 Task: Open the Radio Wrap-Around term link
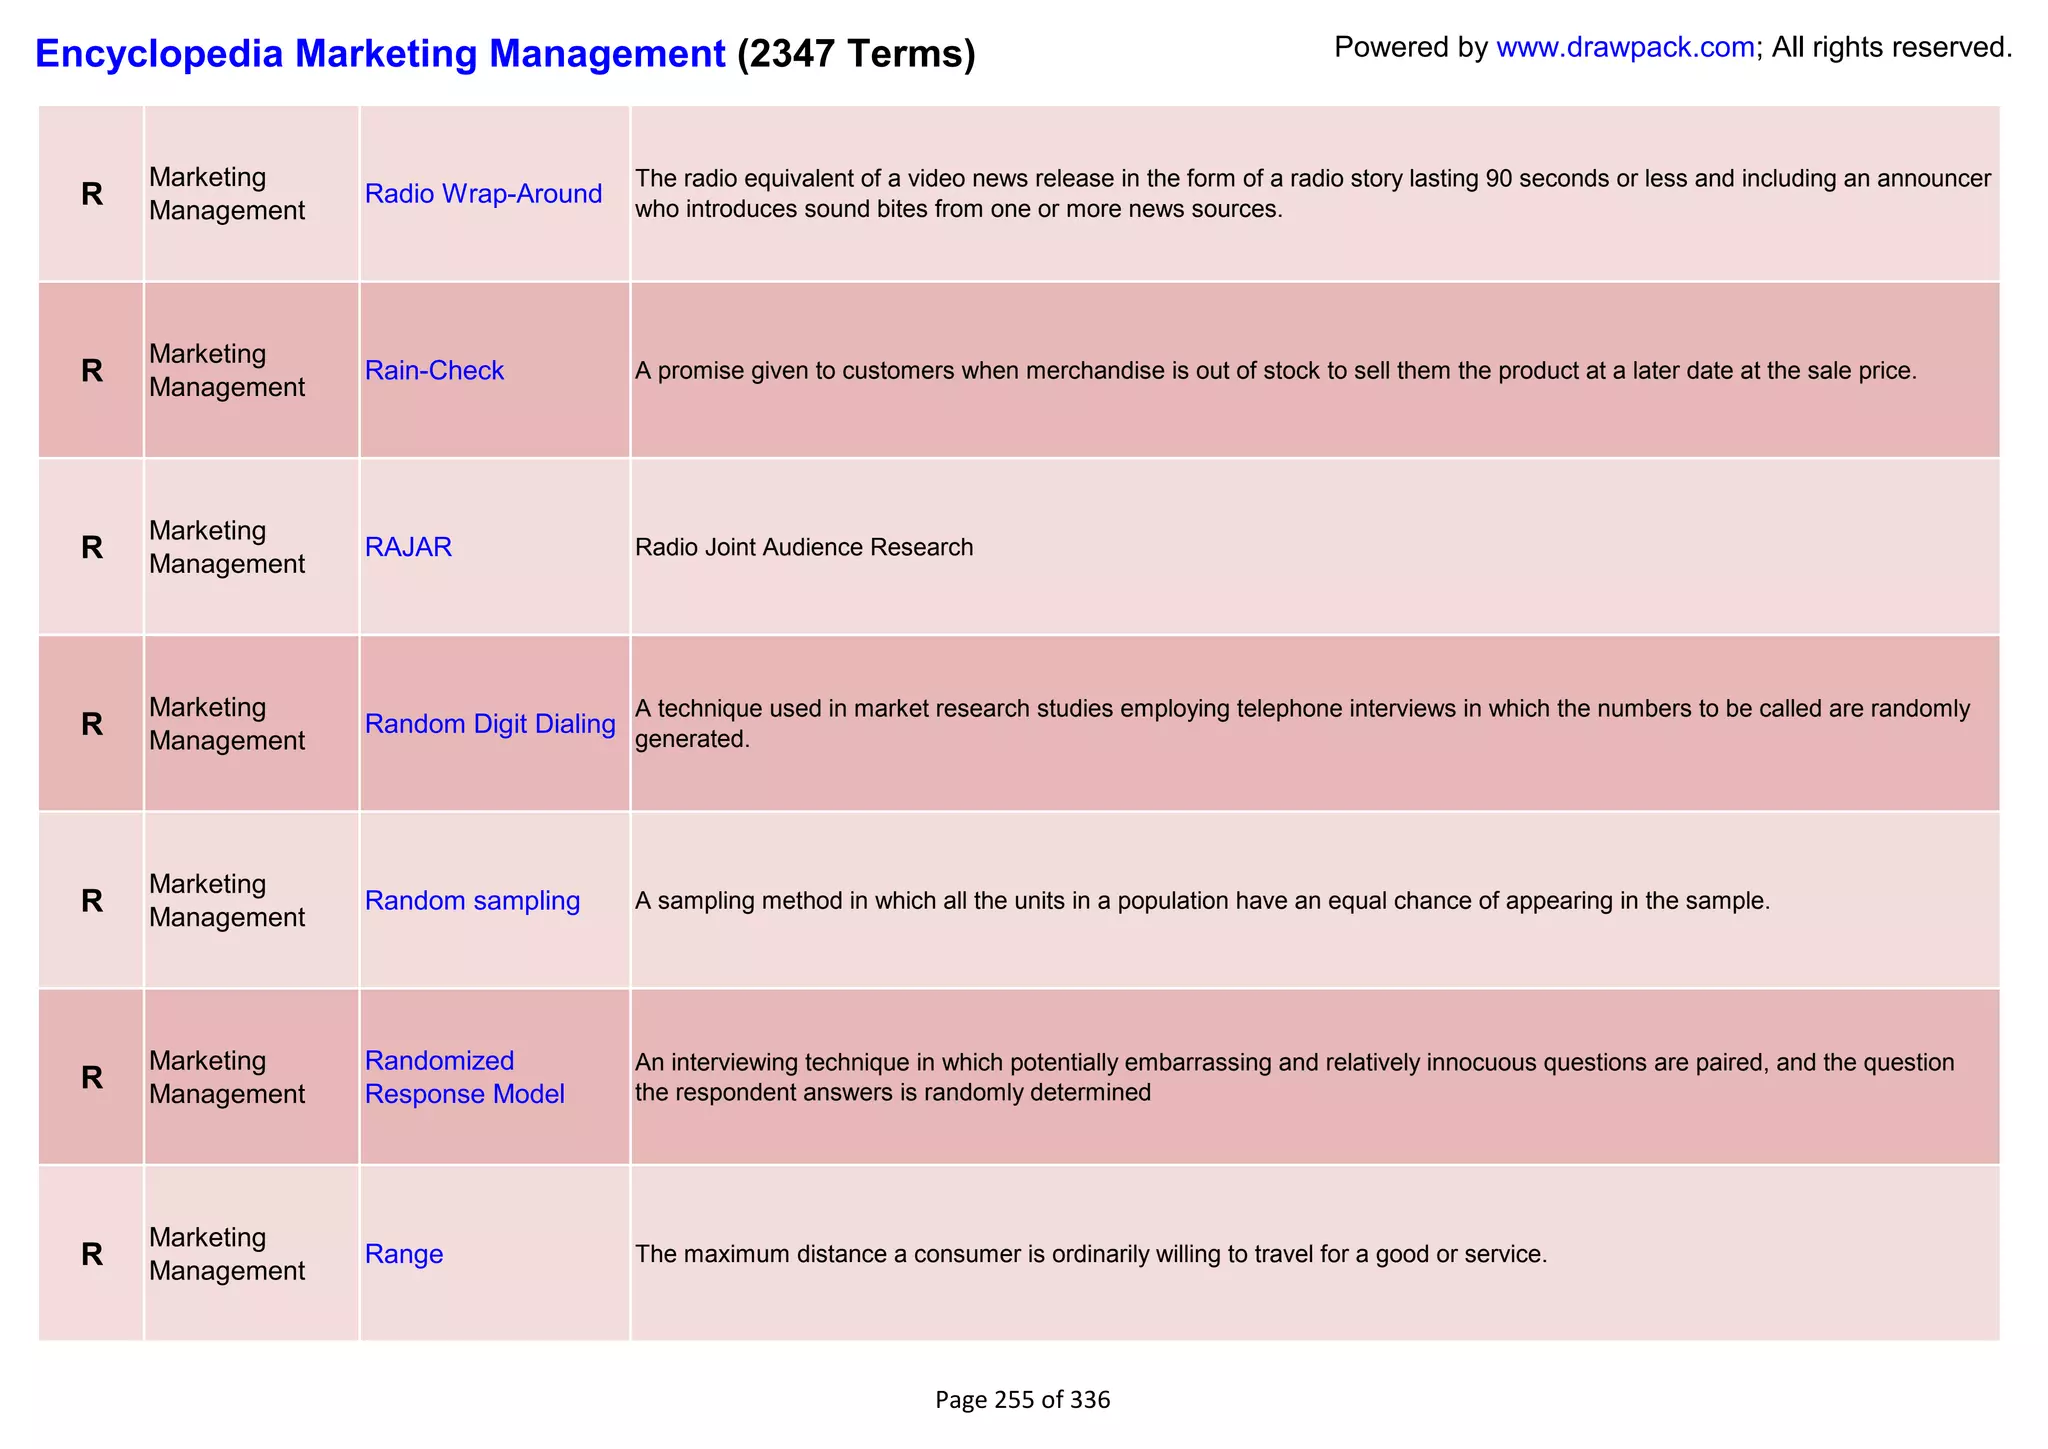(483, 194)
